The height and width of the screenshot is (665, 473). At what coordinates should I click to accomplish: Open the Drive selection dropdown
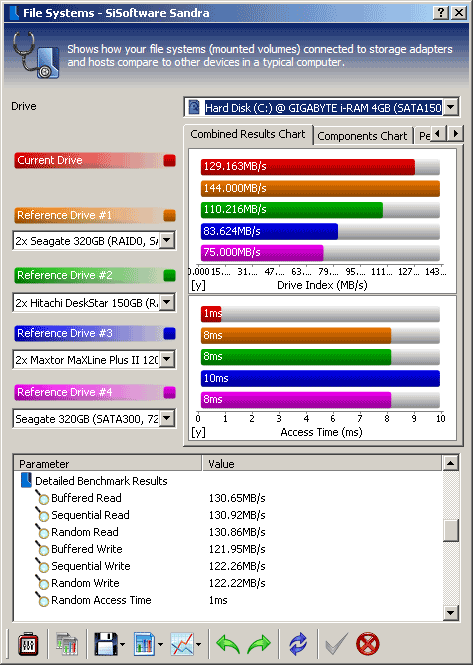pos(451,107)
